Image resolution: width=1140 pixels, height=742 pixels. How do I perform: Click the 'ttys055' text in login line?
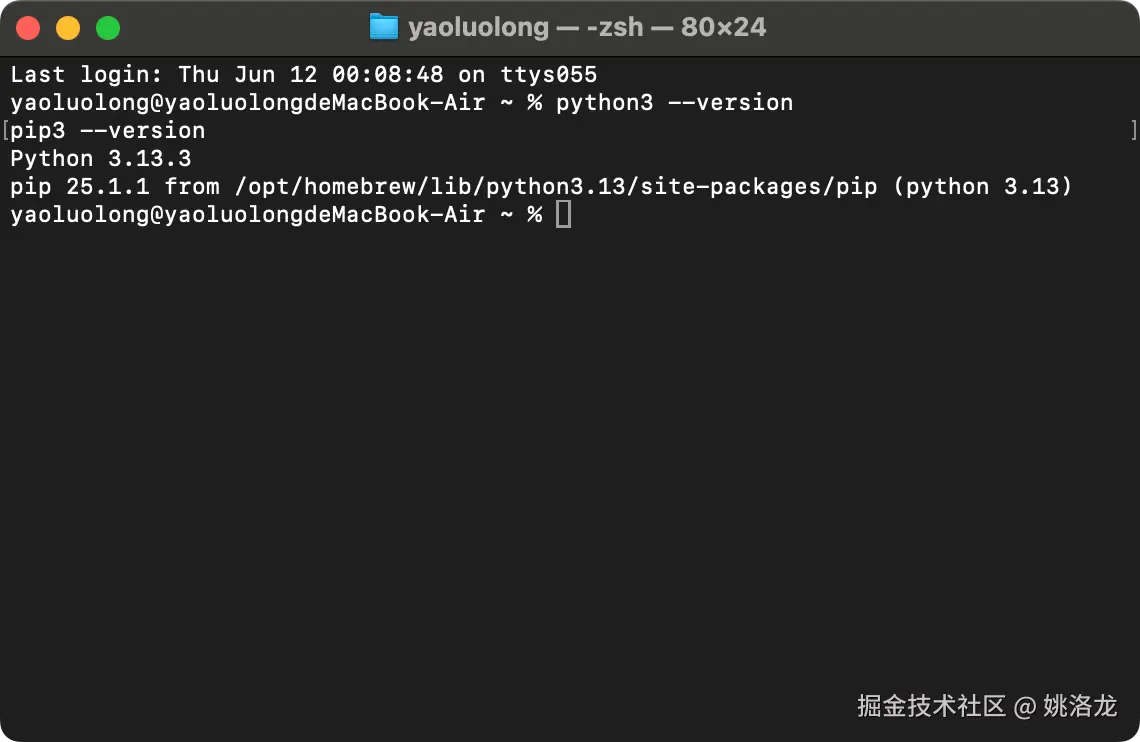[549, 75]
